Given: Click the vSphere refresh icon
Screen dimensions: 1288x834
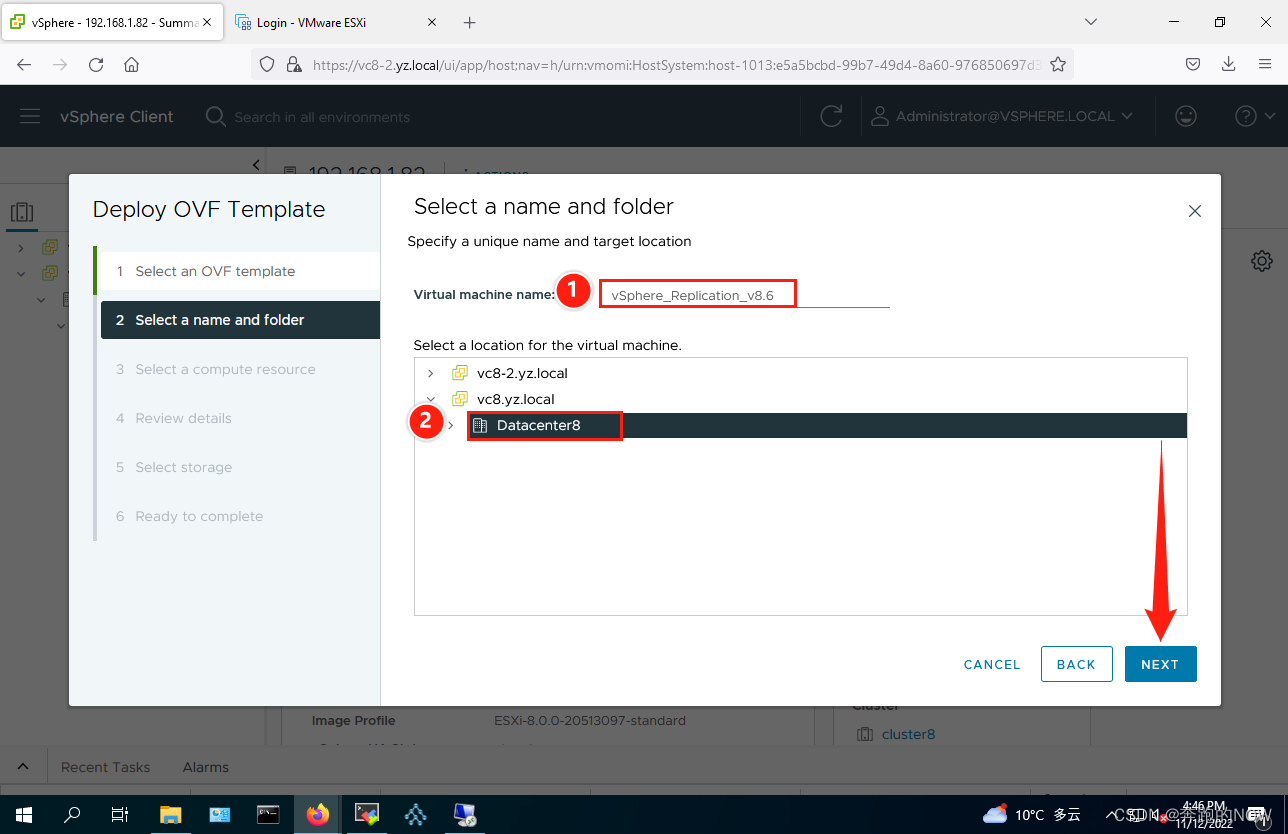Looking at the screenshot, I should (831, 117).
